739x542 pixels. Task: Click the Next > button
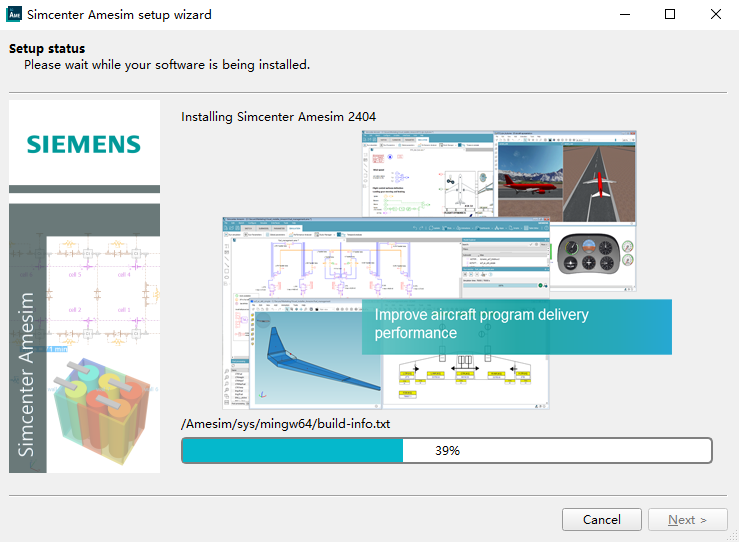point(687,520)
